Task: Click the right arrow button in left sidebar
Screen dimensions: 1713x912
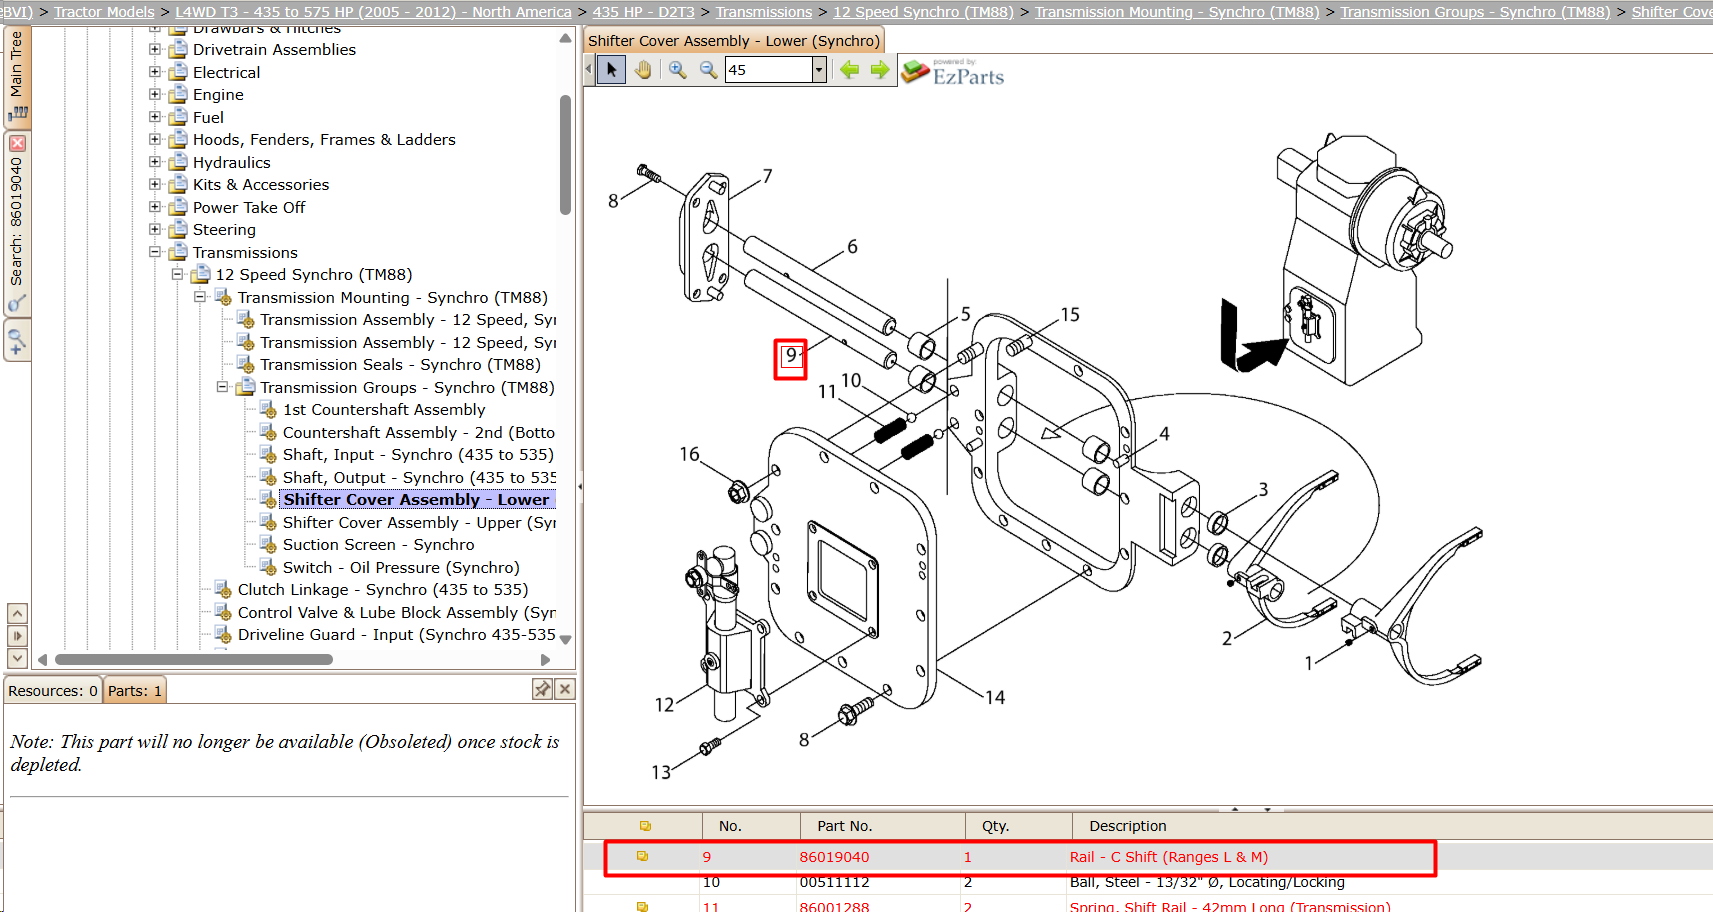Action: tap(17, 636)
